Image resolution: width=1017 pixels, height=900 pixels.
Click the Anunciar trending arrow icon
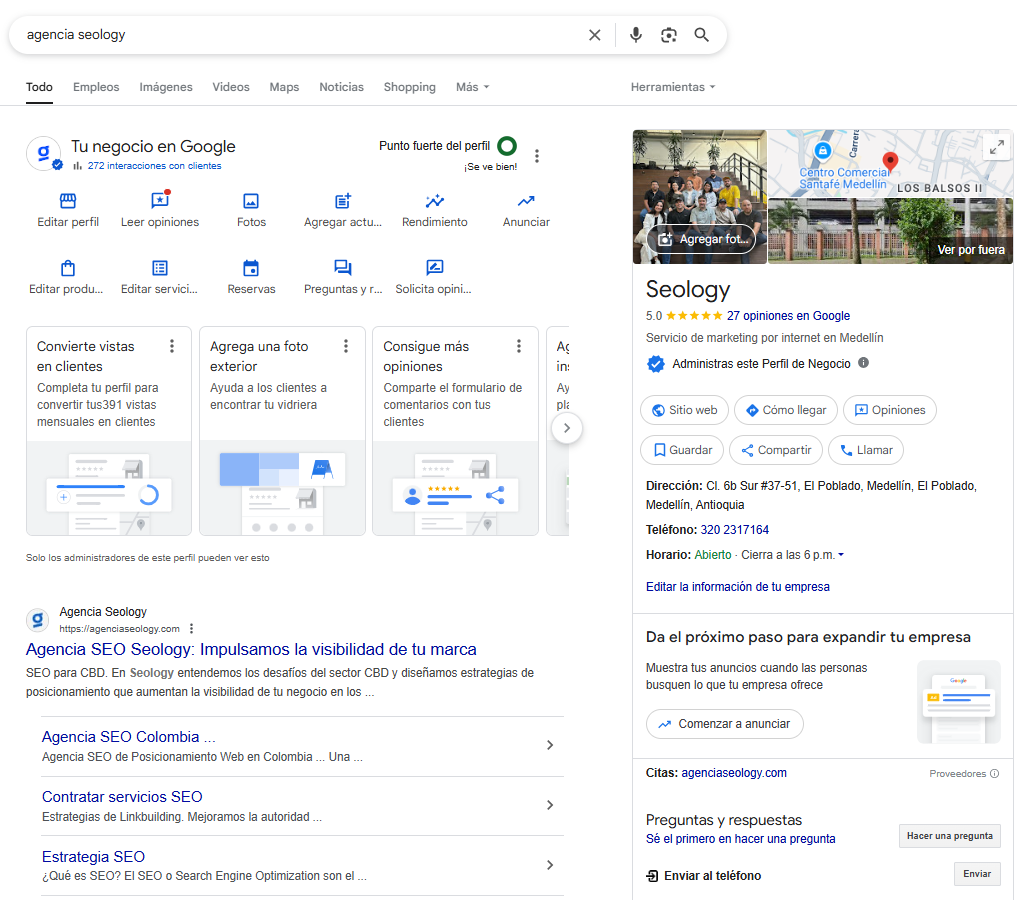(x=526, y=201)
